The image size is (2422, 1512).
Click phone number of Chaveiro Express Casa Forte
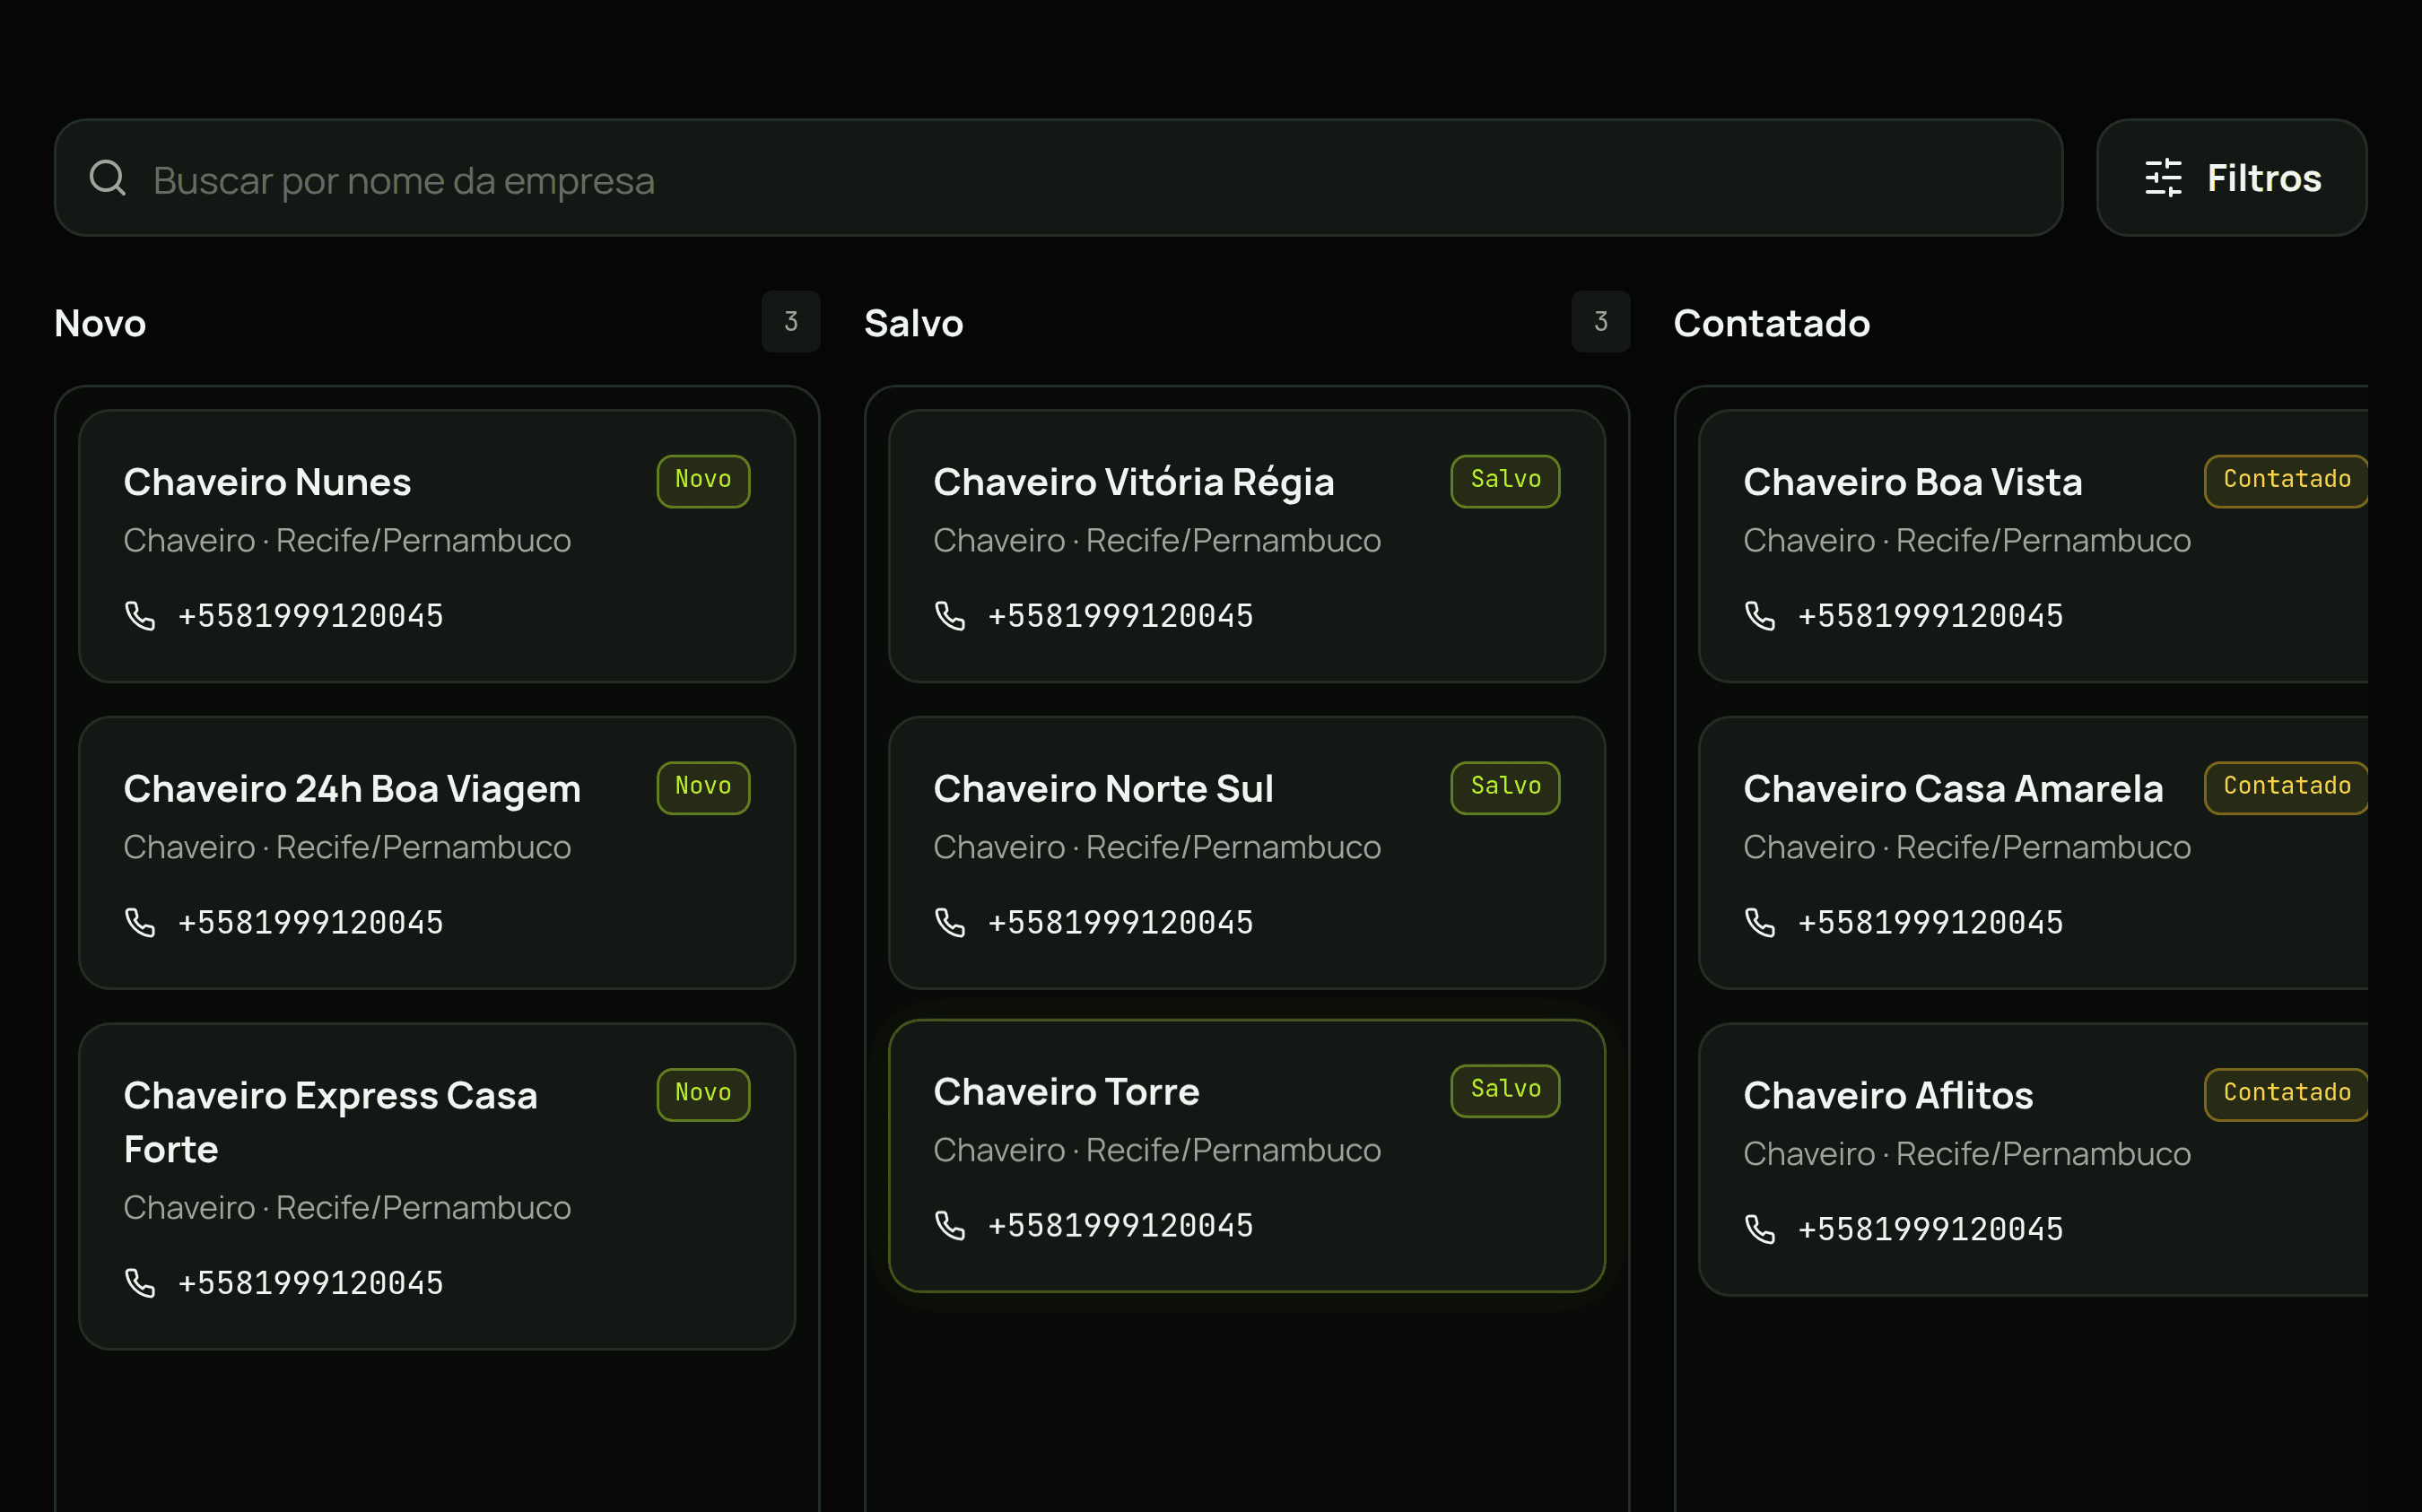pyautogui.click(x=310, y=1282)
